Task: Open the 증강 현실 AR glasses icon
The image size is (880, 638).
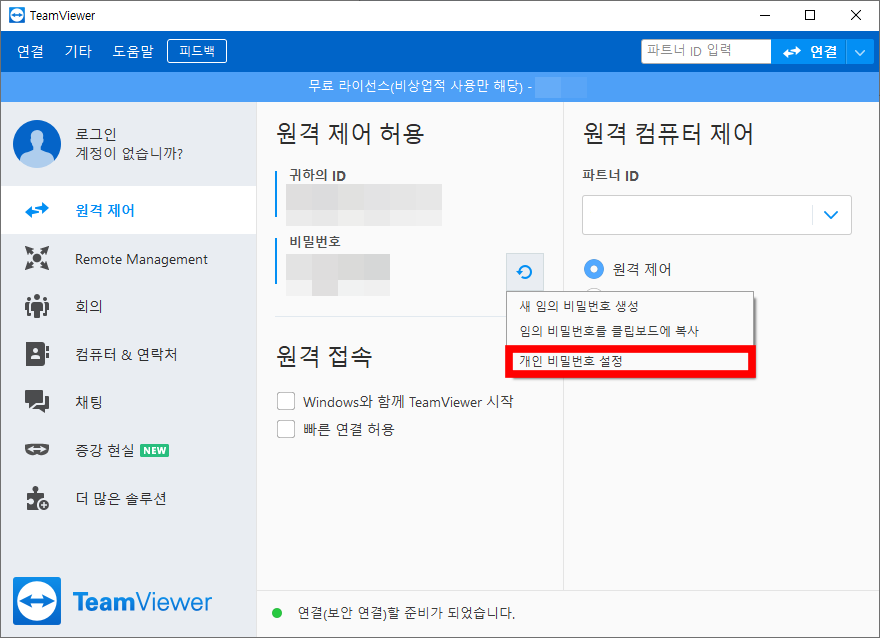Action: tap(37, 449)
